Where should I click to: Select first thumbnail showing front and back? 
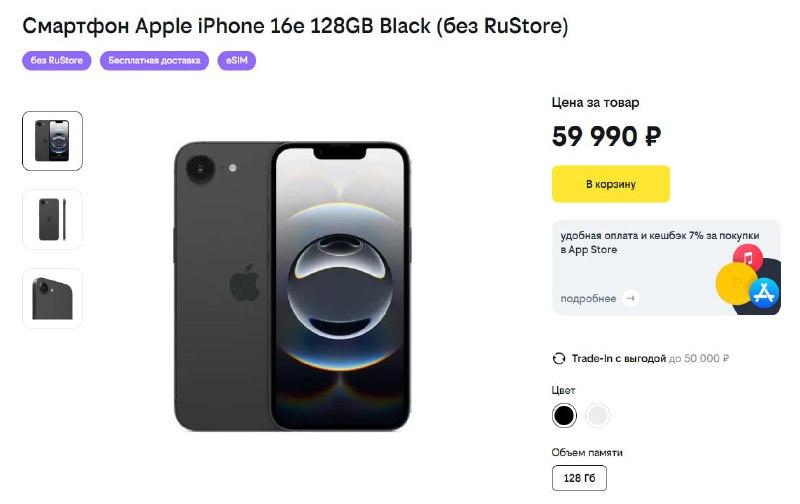pos(52,141)
